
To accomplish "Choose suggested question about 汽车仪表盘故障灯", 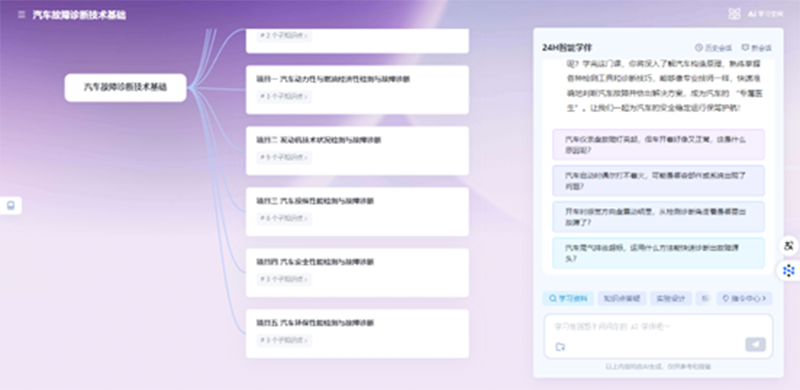I will click(x=658, y=144).
